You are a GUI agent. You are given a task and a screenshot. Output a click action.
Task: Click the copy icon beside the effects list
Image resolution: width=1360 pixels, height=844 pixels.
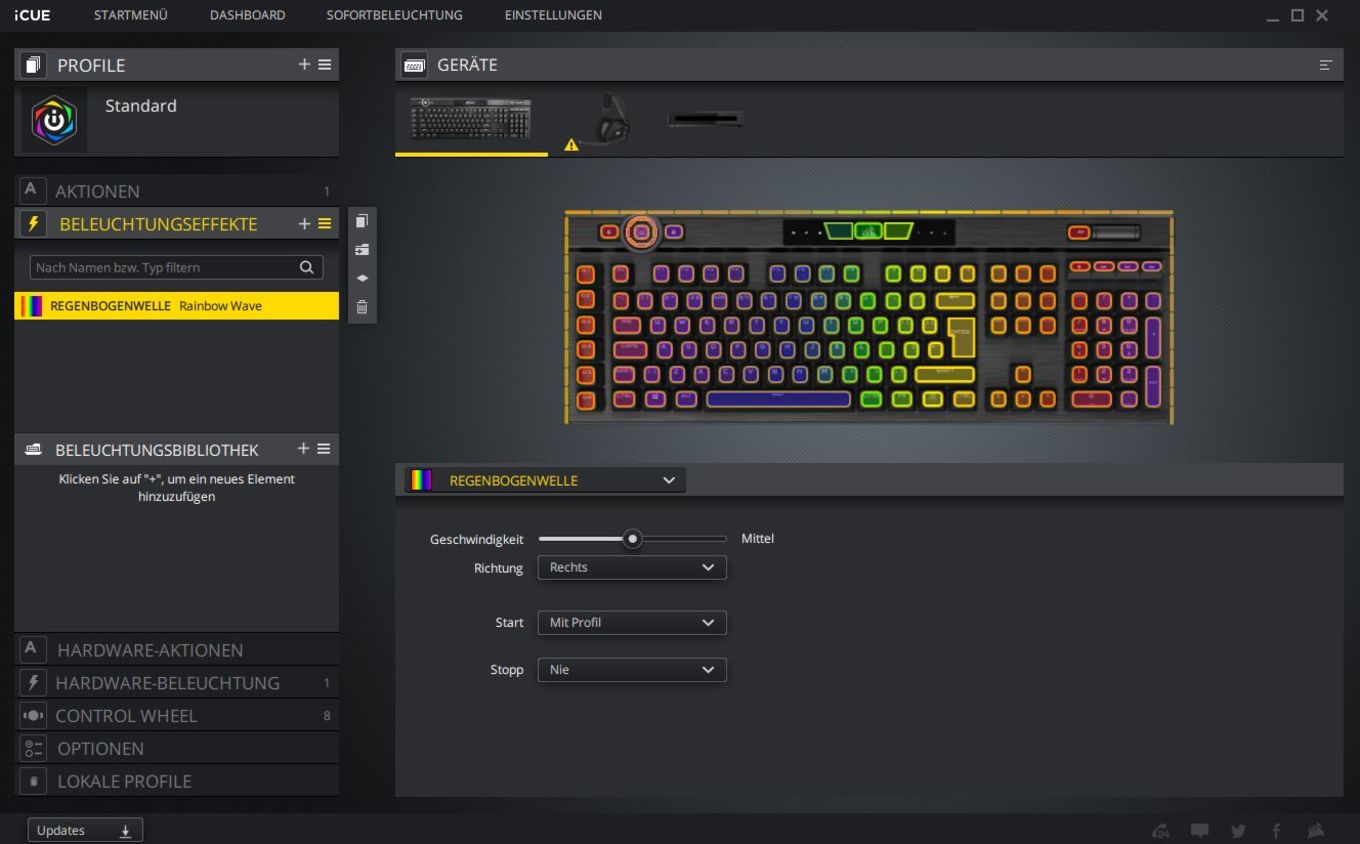point(362,221)
